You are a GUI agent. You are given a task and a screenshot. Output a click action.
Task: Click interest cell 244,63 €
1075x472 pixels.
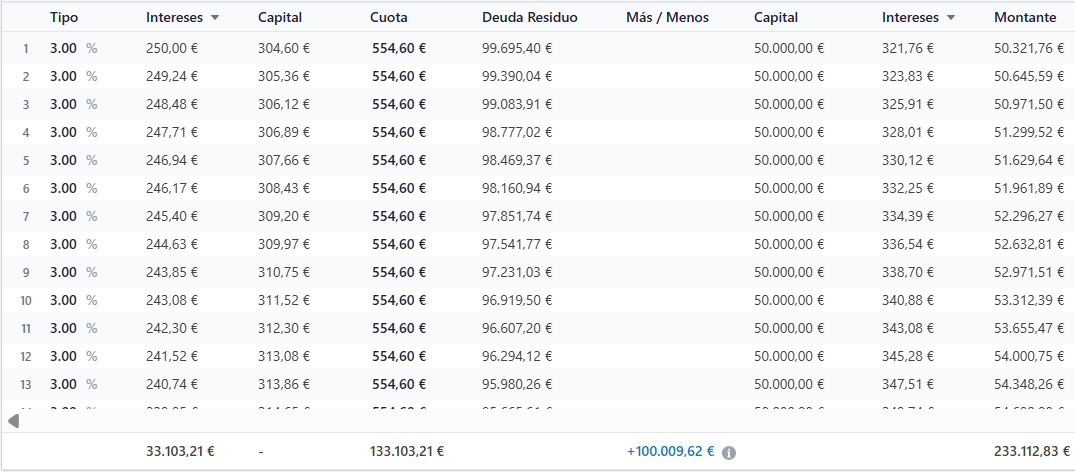(172, 244)
